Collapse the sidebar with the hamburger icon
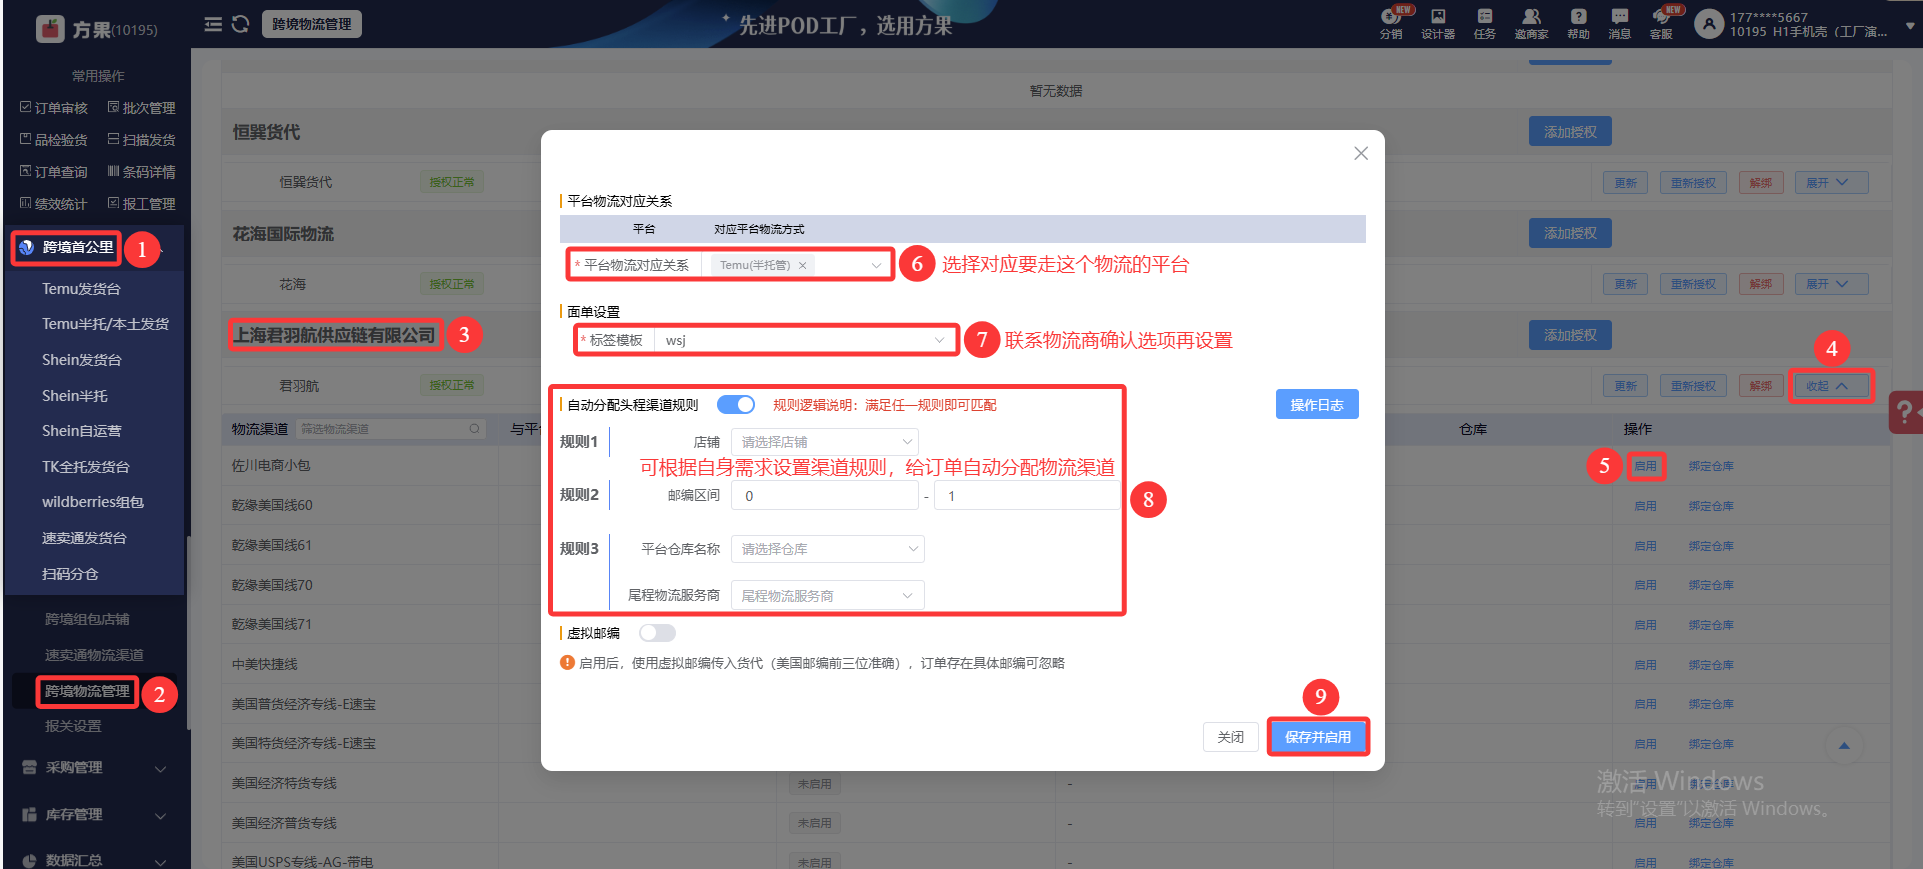1923x869 pixels. pos(213,24)
